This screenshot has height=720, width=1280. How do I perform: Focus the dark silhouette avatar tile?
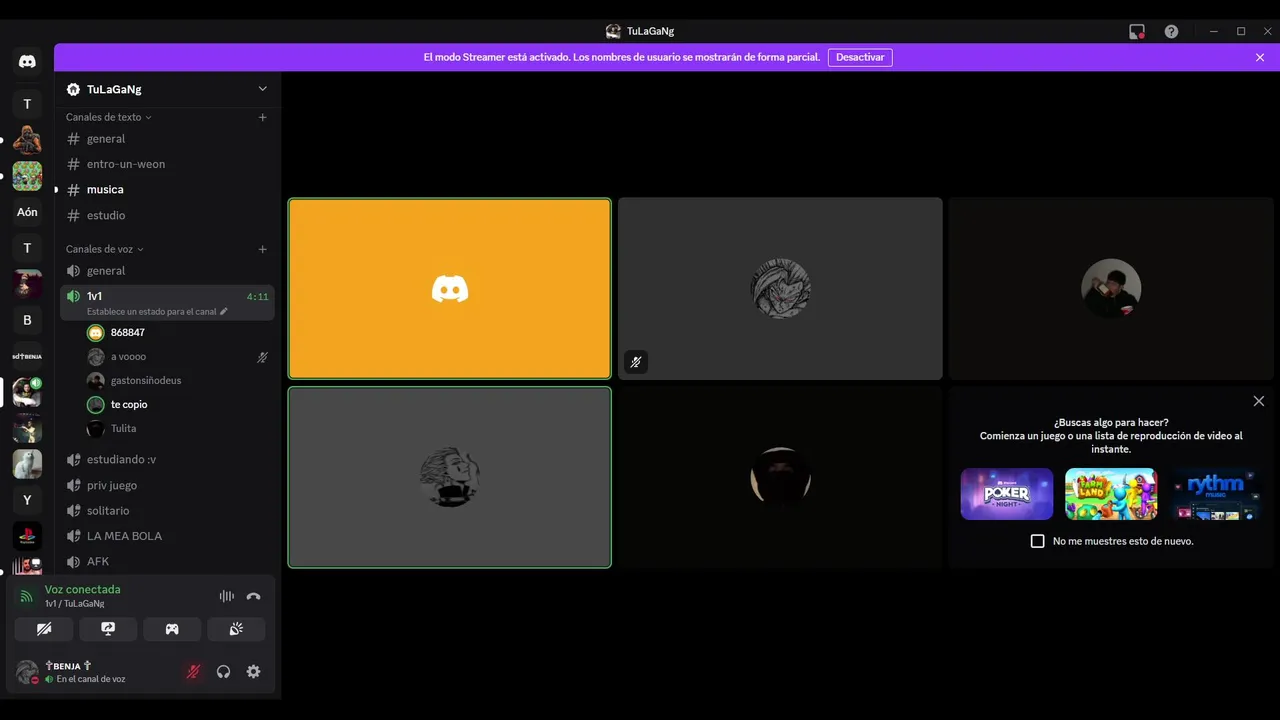tap(780, 477)
